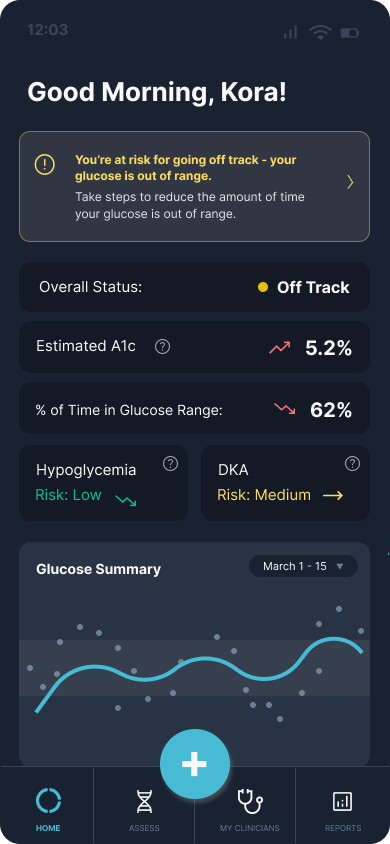
Task: Switch to the MY CLINICIANS tab label
Action: coord(250,828)
